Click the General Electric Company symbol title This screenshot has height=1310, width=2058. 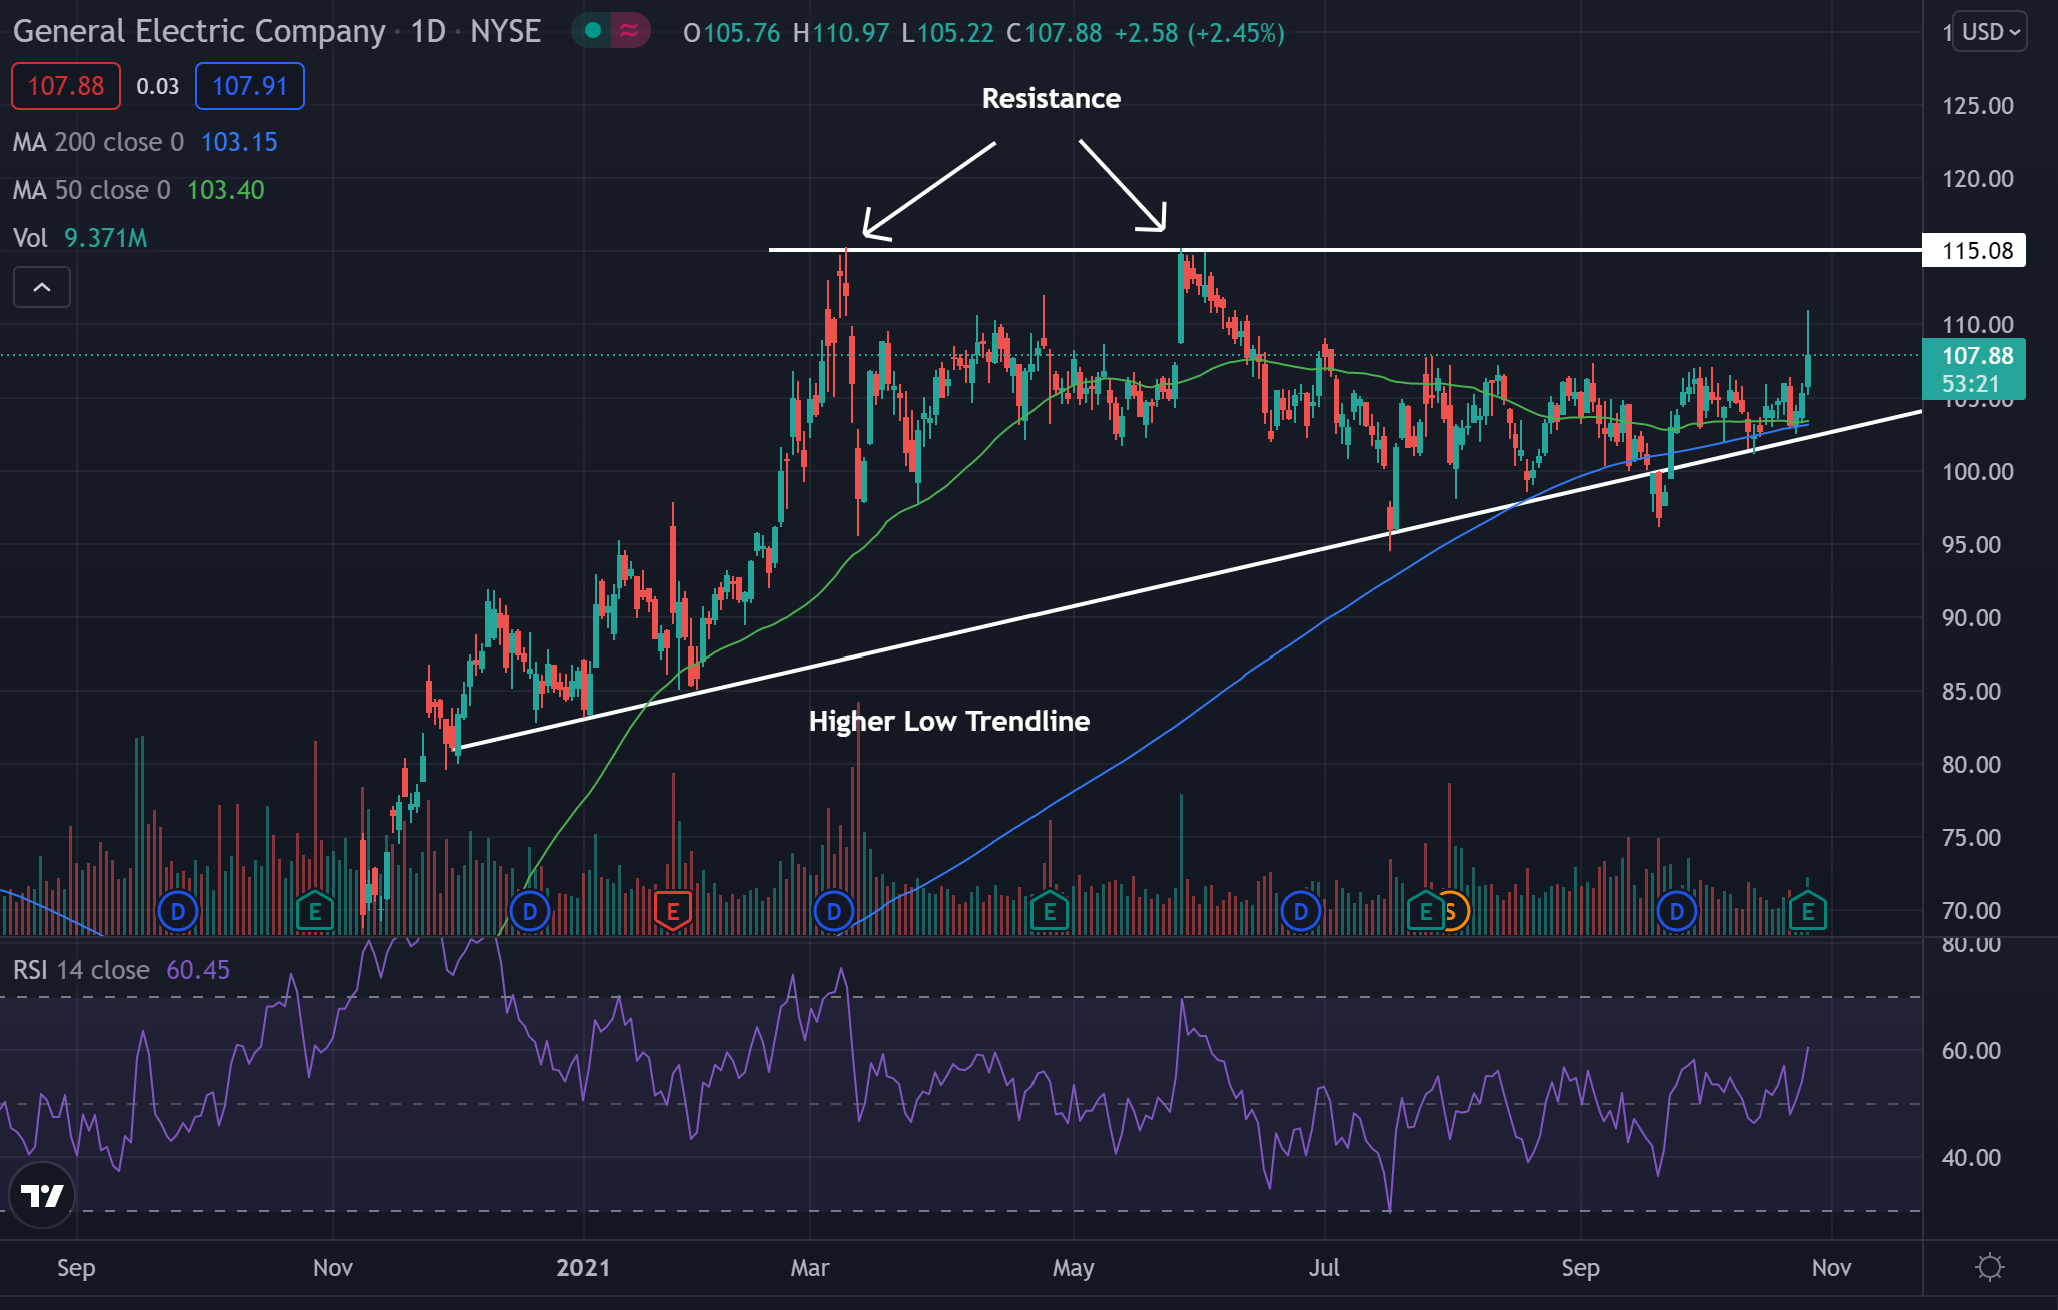(199, 32)
